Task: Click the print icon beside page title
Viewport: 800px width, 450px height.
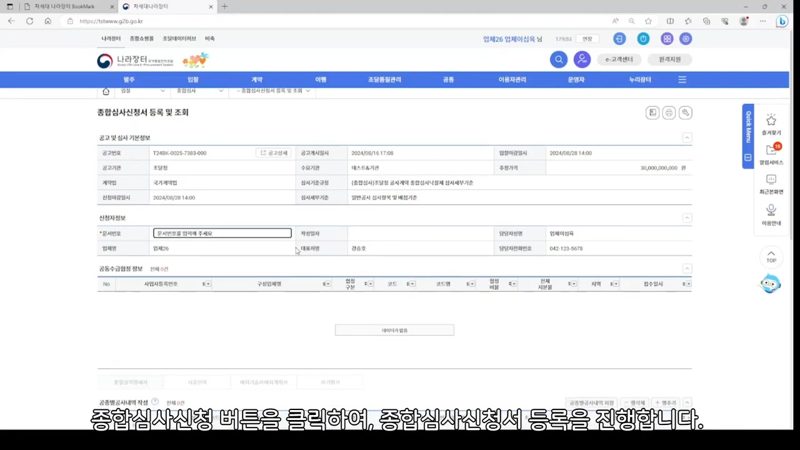Action: click(669, 113)
